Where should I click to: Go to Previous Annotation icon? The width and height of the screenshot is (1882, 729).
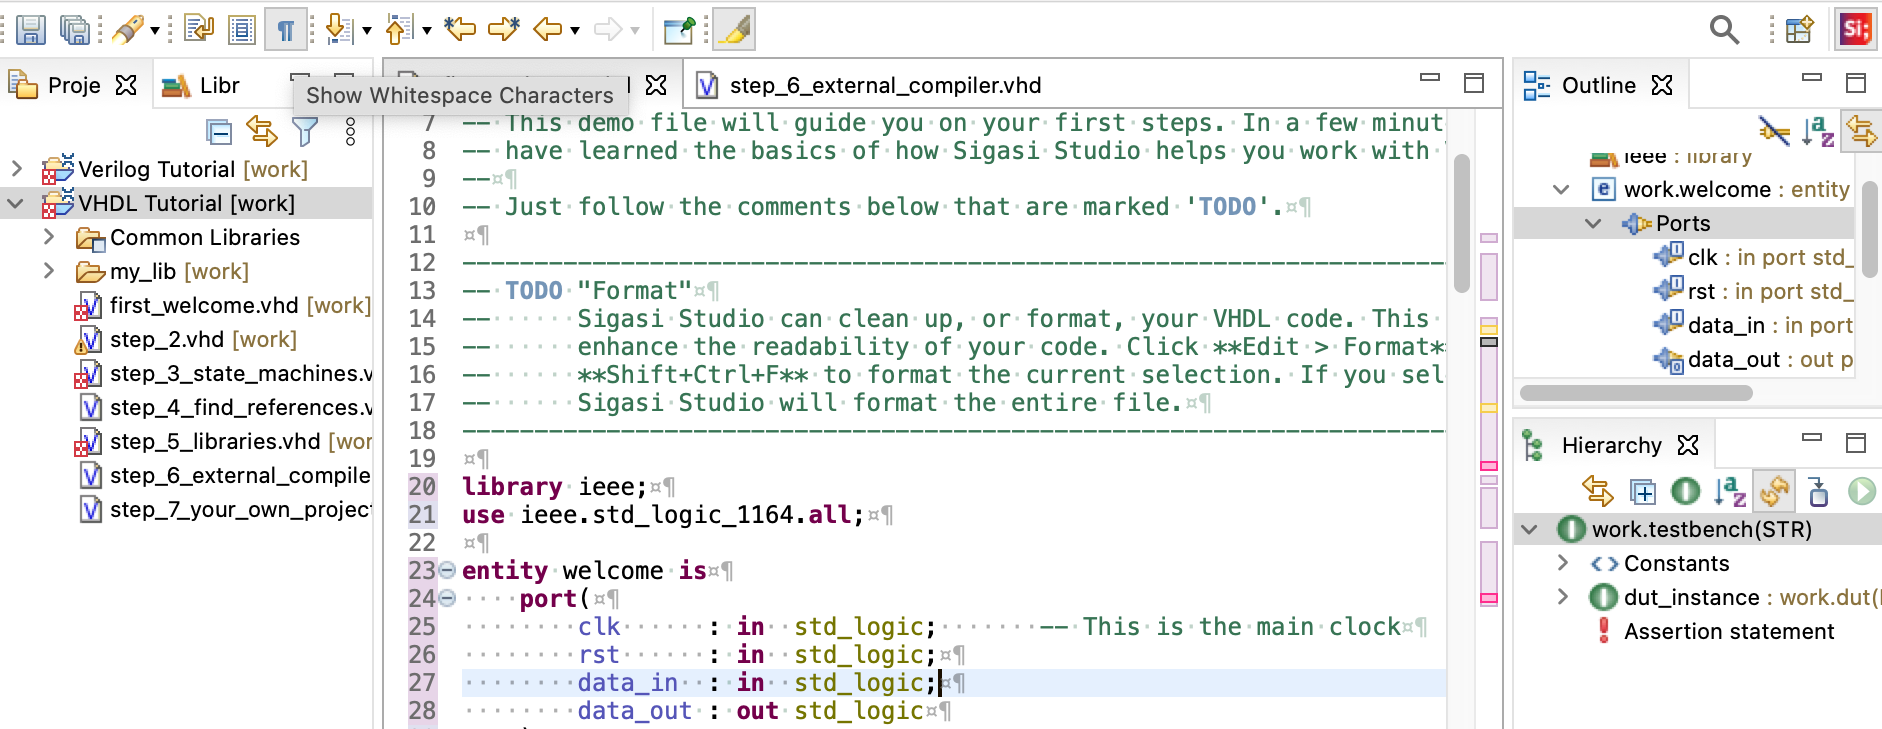point(398,30)
